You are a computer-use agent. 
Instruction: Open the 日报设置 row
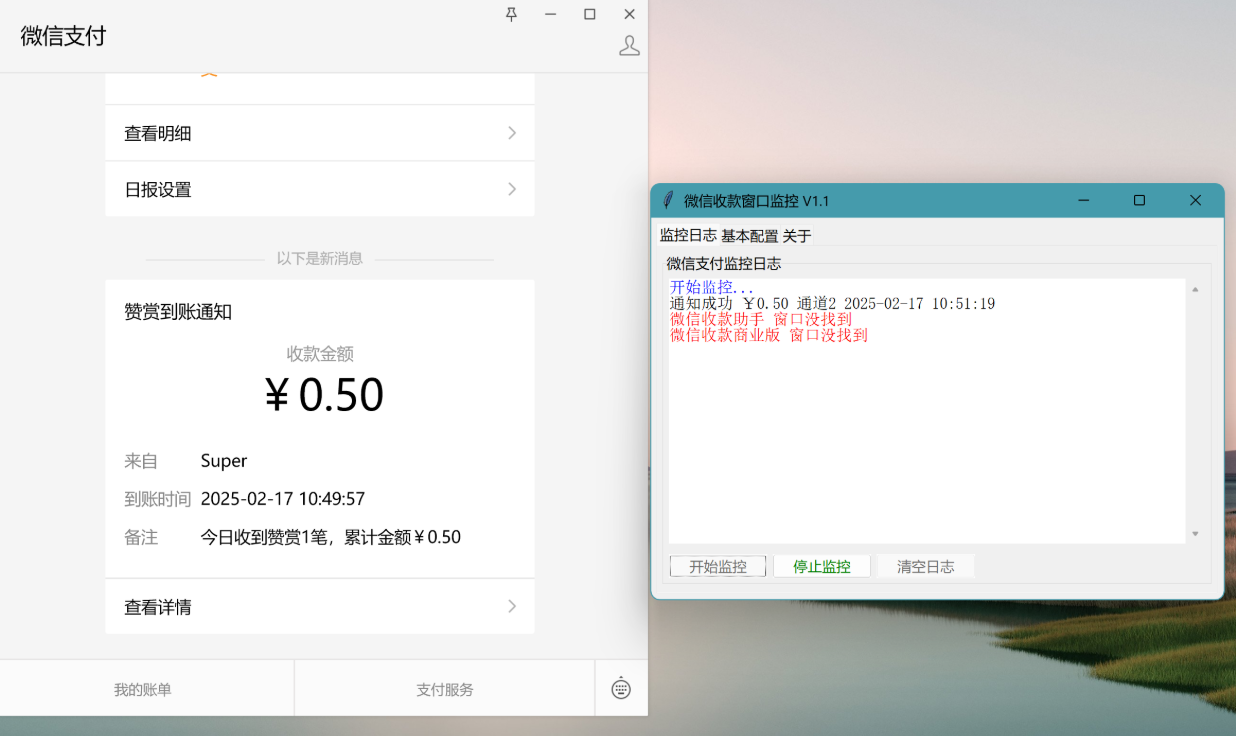point(319,189)
